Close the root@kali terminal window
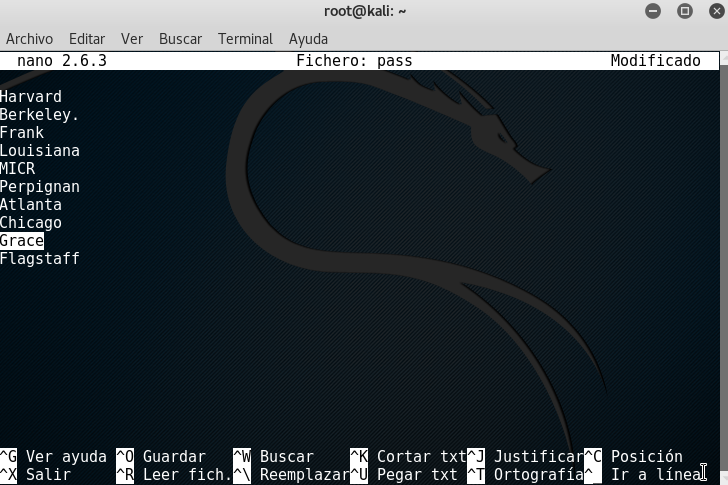The width and height of the screenshot is (728, 485). 712,11
